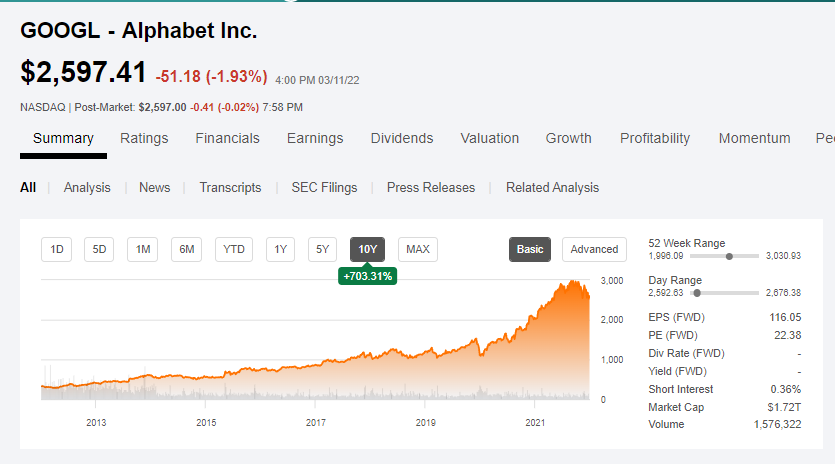
Task: Click the EPS (FWD) value 116.05
Action: point(785,318)
